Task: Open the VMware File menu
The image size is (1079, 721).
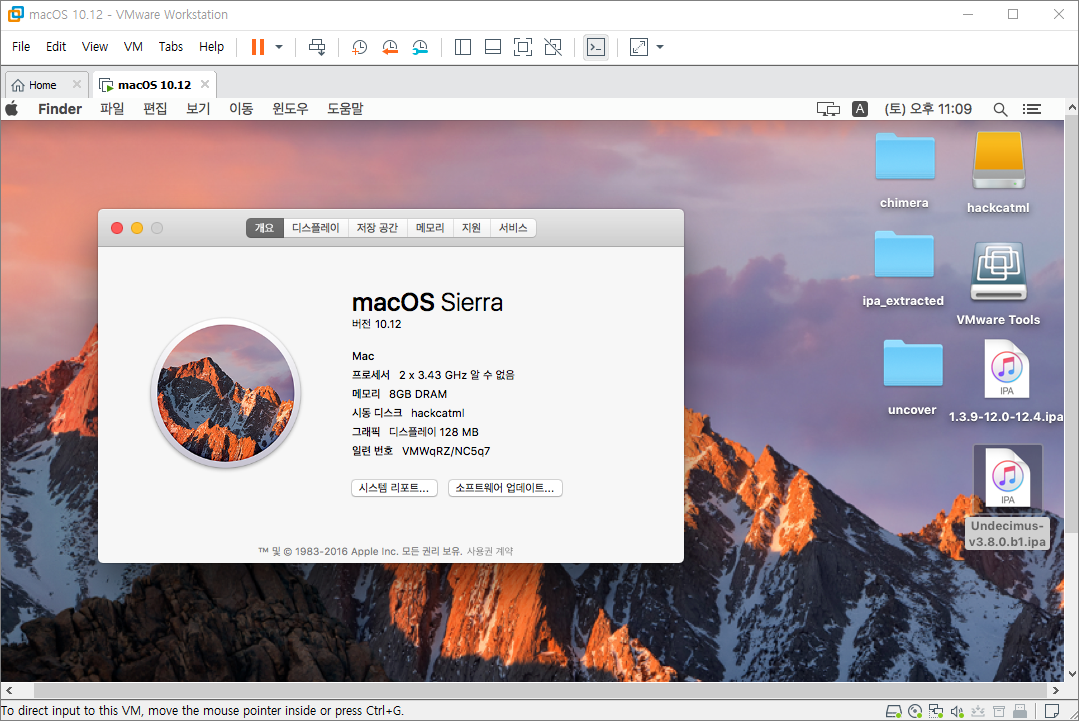Action: click(x=21, y=46)
